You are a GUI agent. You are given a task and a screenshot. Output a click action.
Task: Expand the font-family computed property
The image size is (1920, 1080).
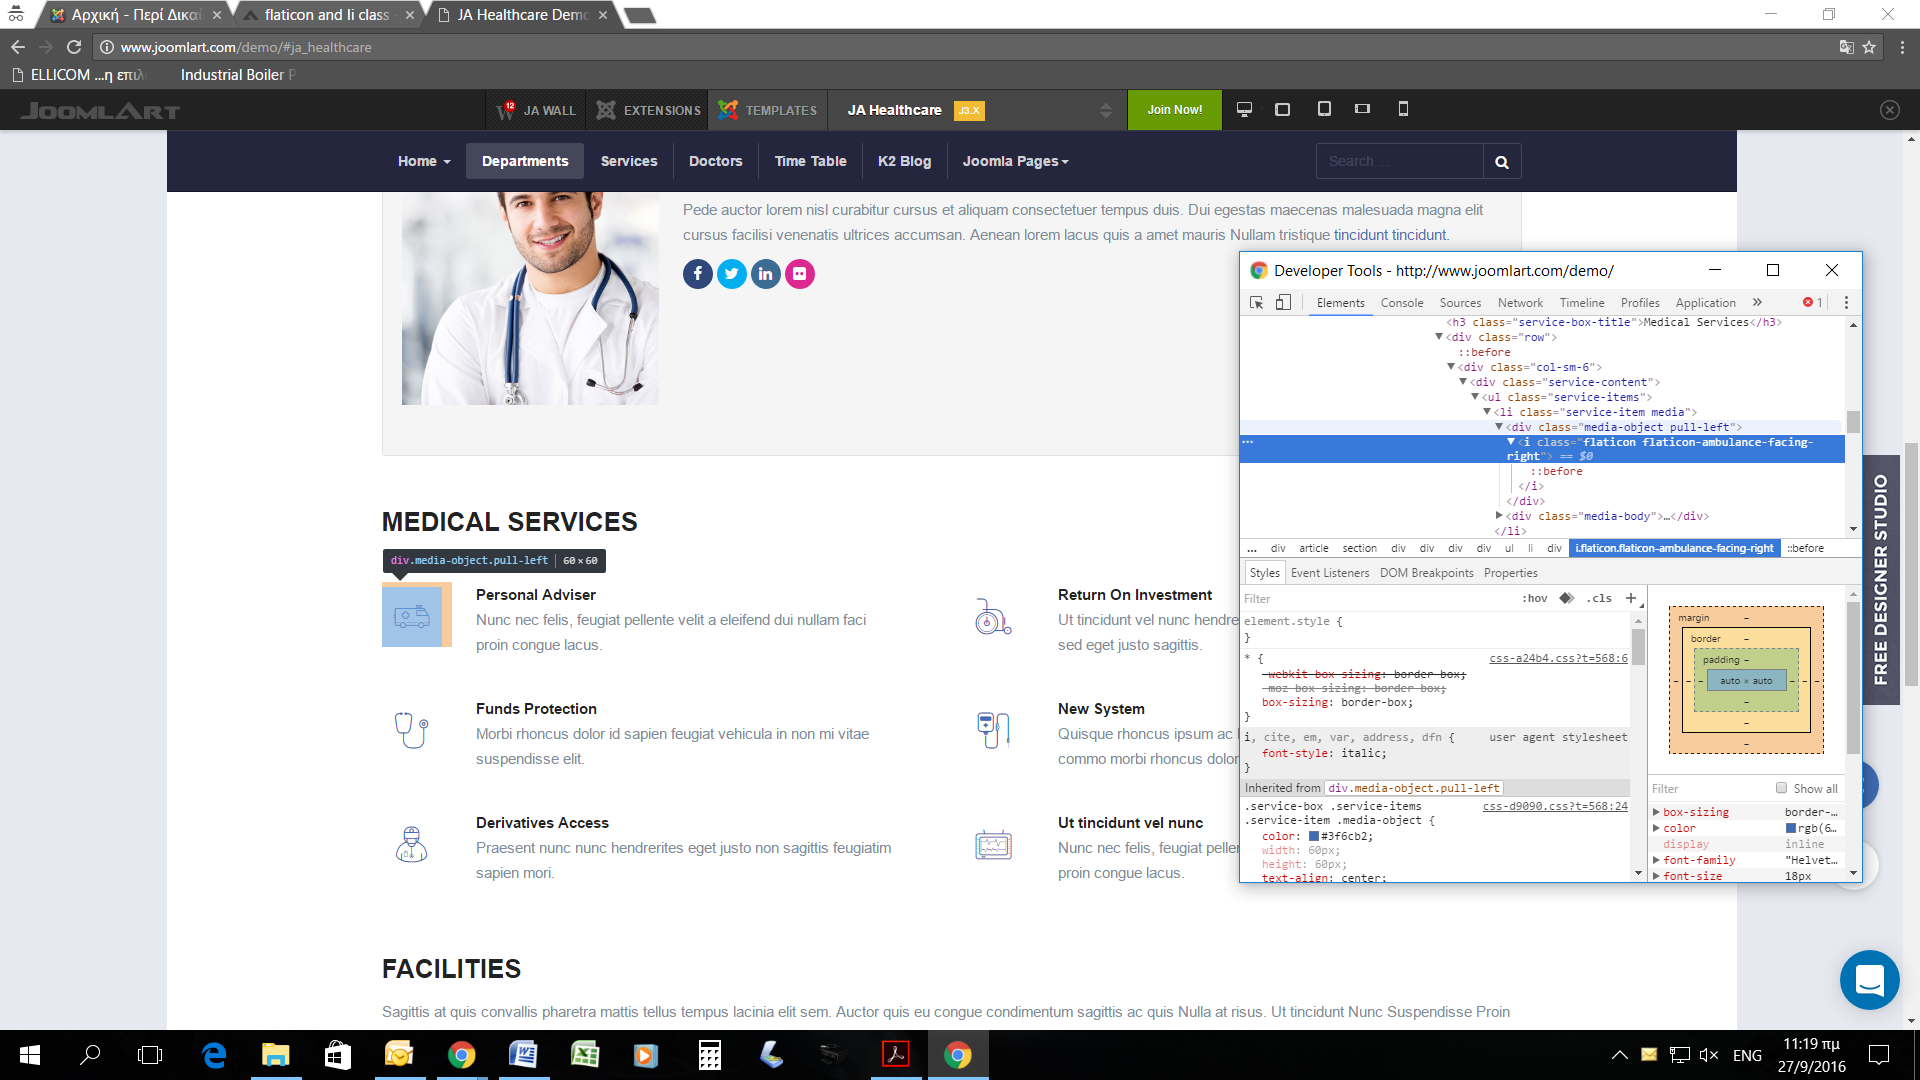coord(1656,860)
